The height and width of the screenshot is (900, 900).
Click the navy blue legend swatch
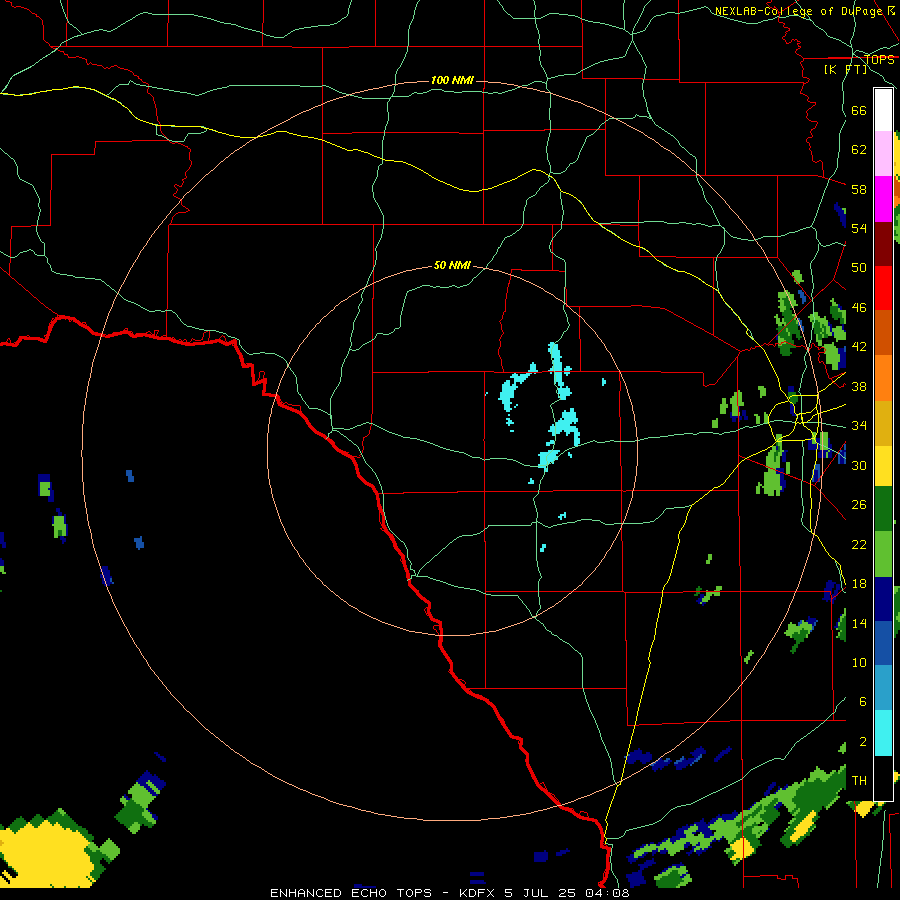pyautogui.click(x=883, y=598)
